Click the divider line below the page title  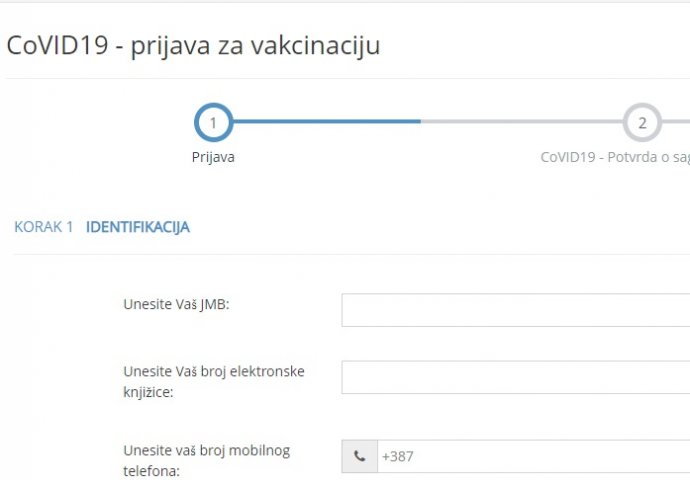[x=345, y=78]
